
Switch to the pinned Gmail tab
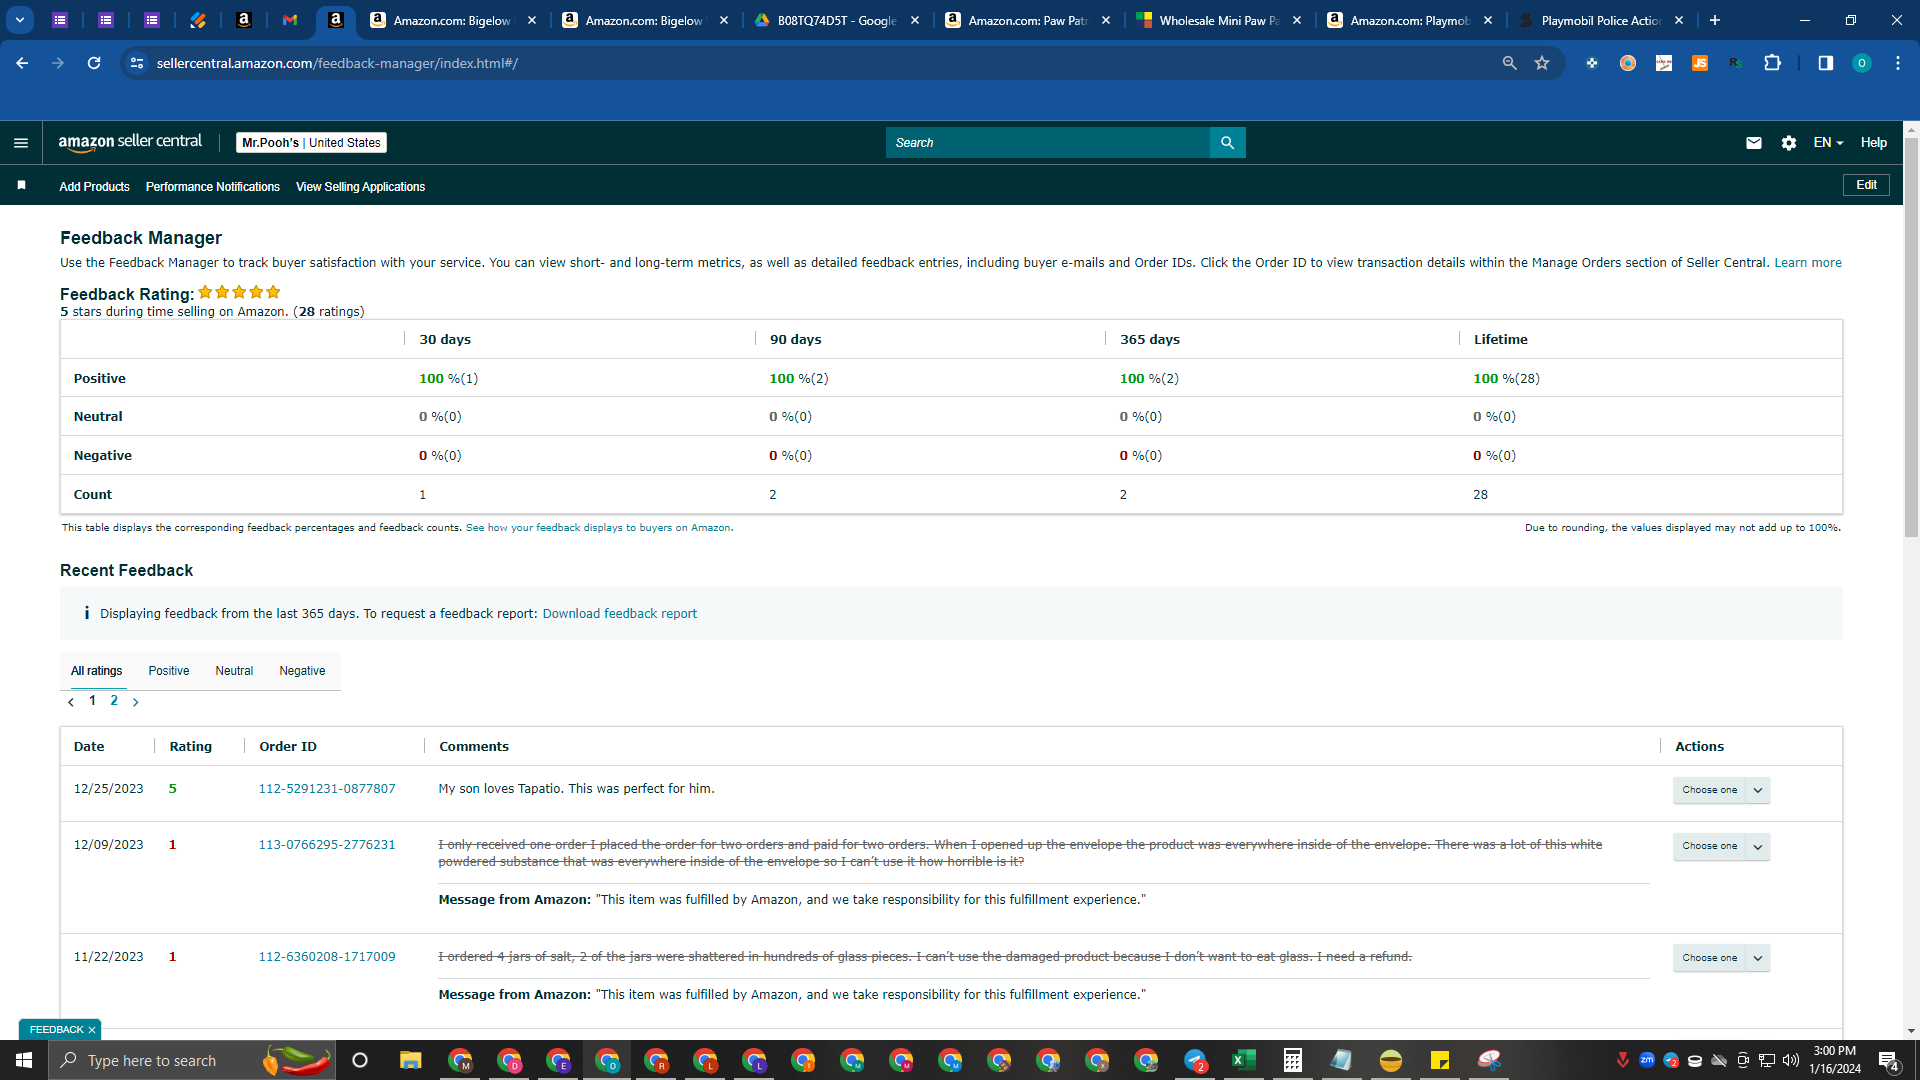pyautogui.click(x=290, y=20)
